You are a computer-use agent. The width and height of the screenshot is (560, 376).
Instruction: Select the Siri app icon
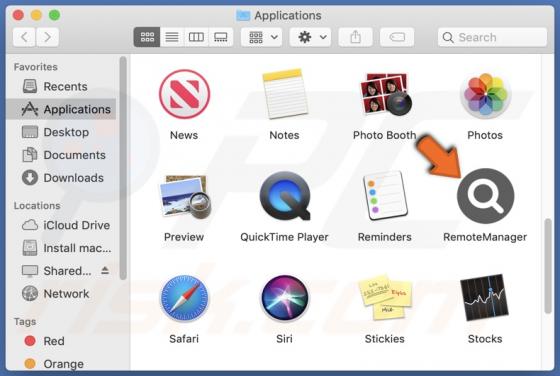pyautogui.click(x=285, y=298)
